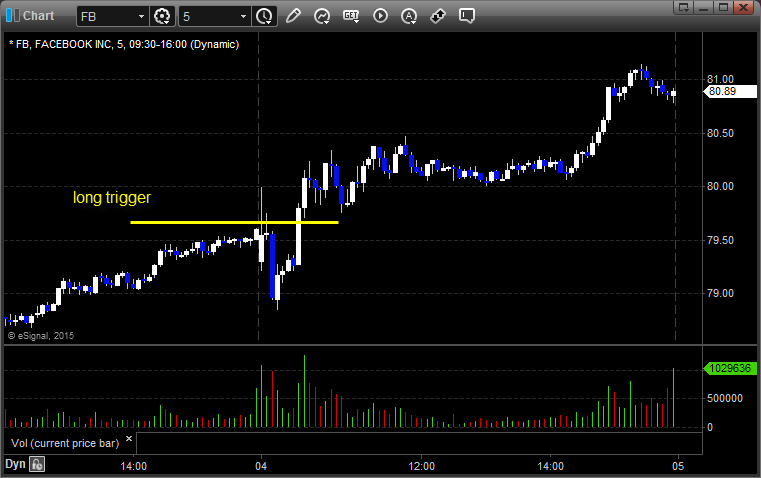Click the 'long trigger' text annotation
The width and height of the screenshot is (761, 478).
tap(112, 198)
